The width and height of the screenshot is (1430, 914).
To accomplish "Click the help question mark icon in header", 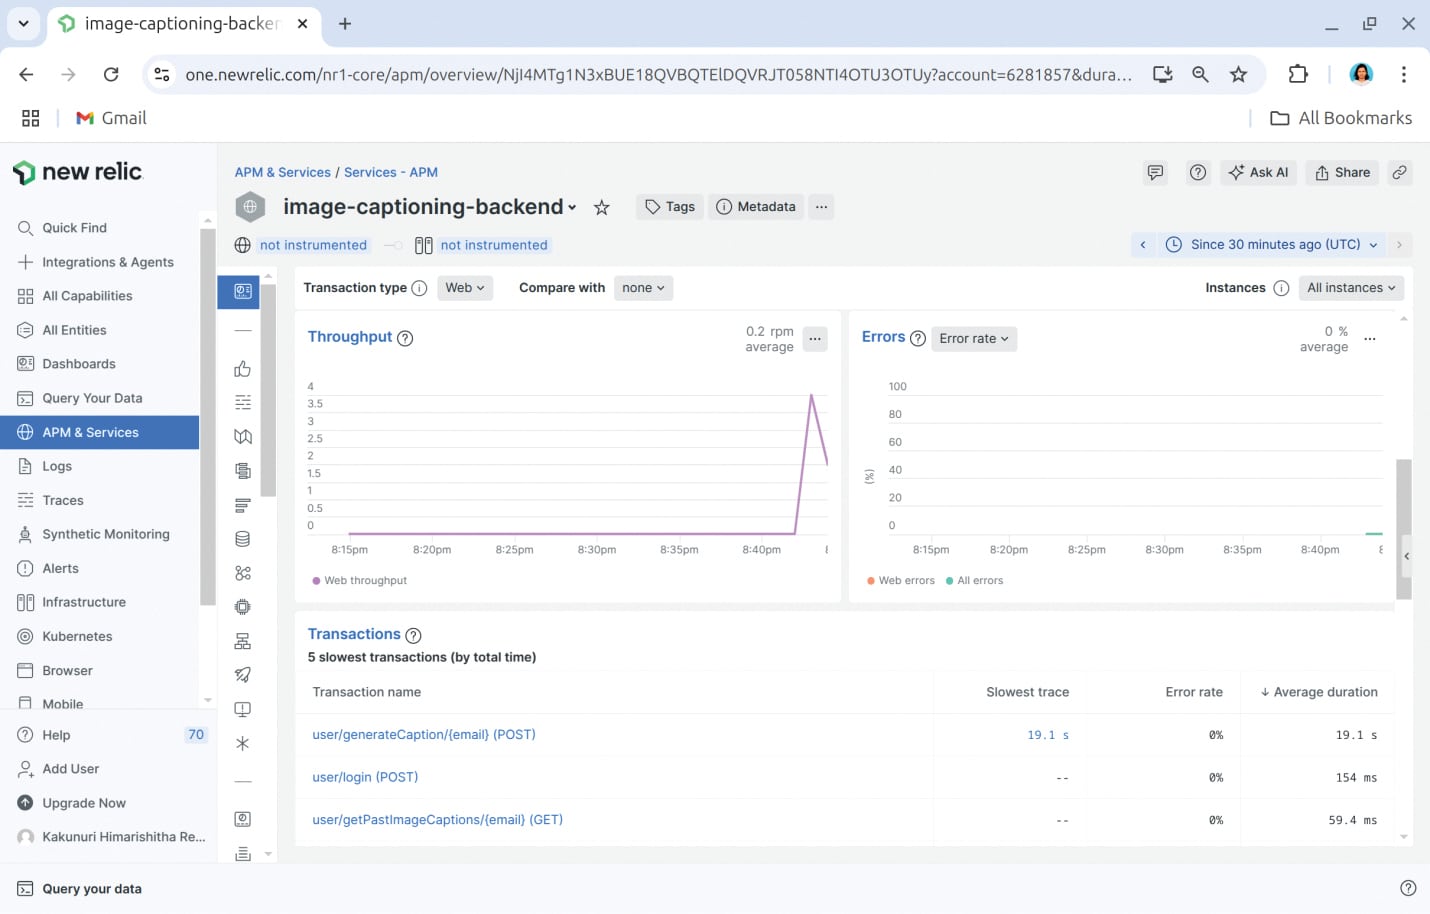I will (1197, 173).
